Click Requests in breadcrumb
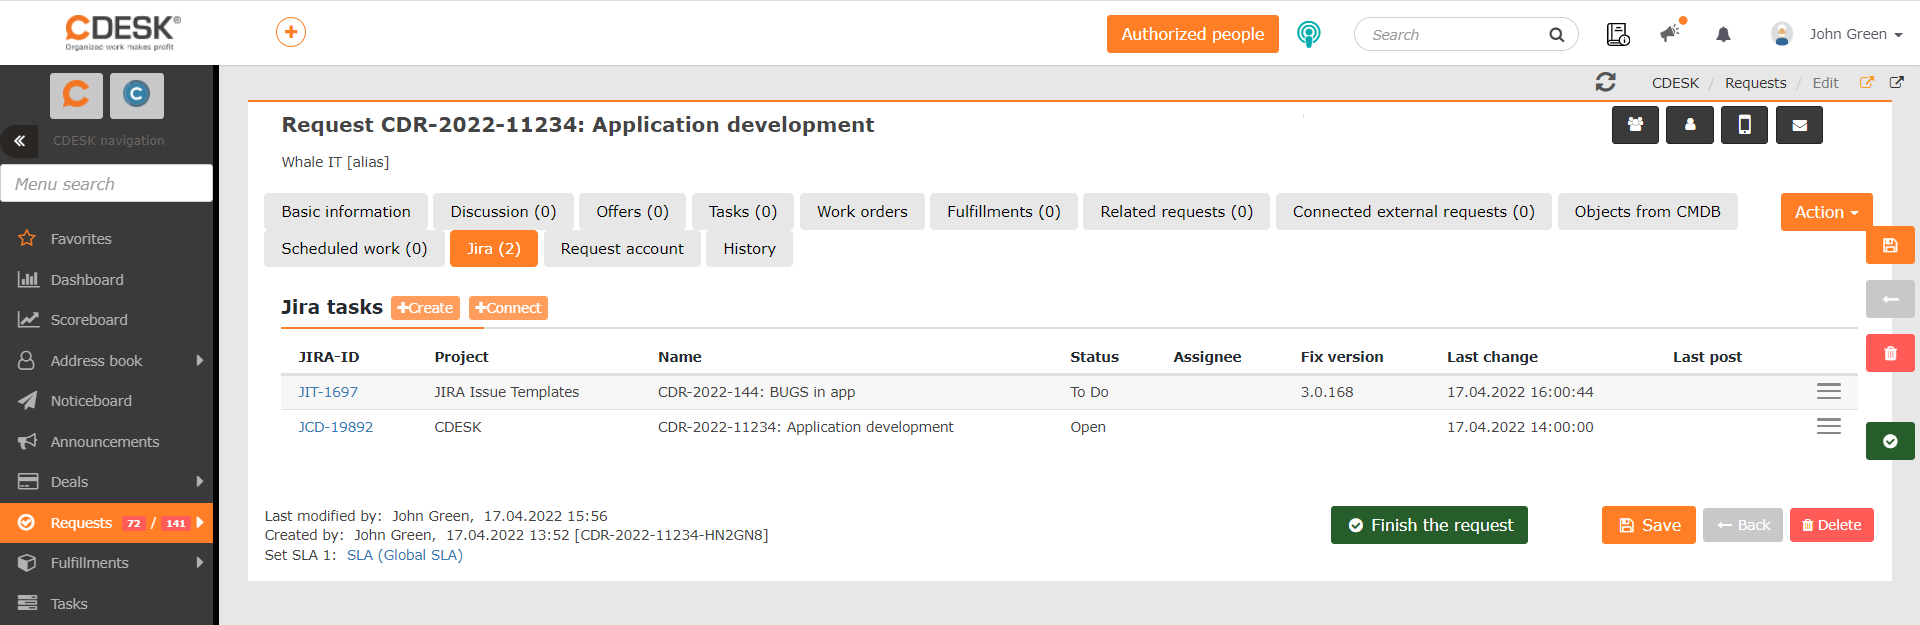 [x=1755, y=83]
